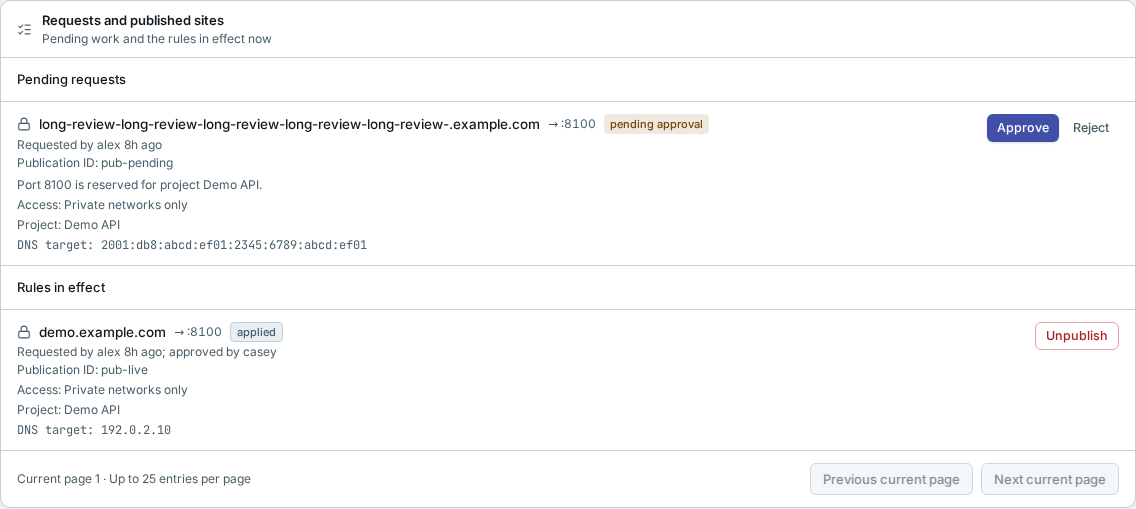
Task: Click 'Current page 1 · Up to 25 entries per page'
Action: (x=134, y=479)
